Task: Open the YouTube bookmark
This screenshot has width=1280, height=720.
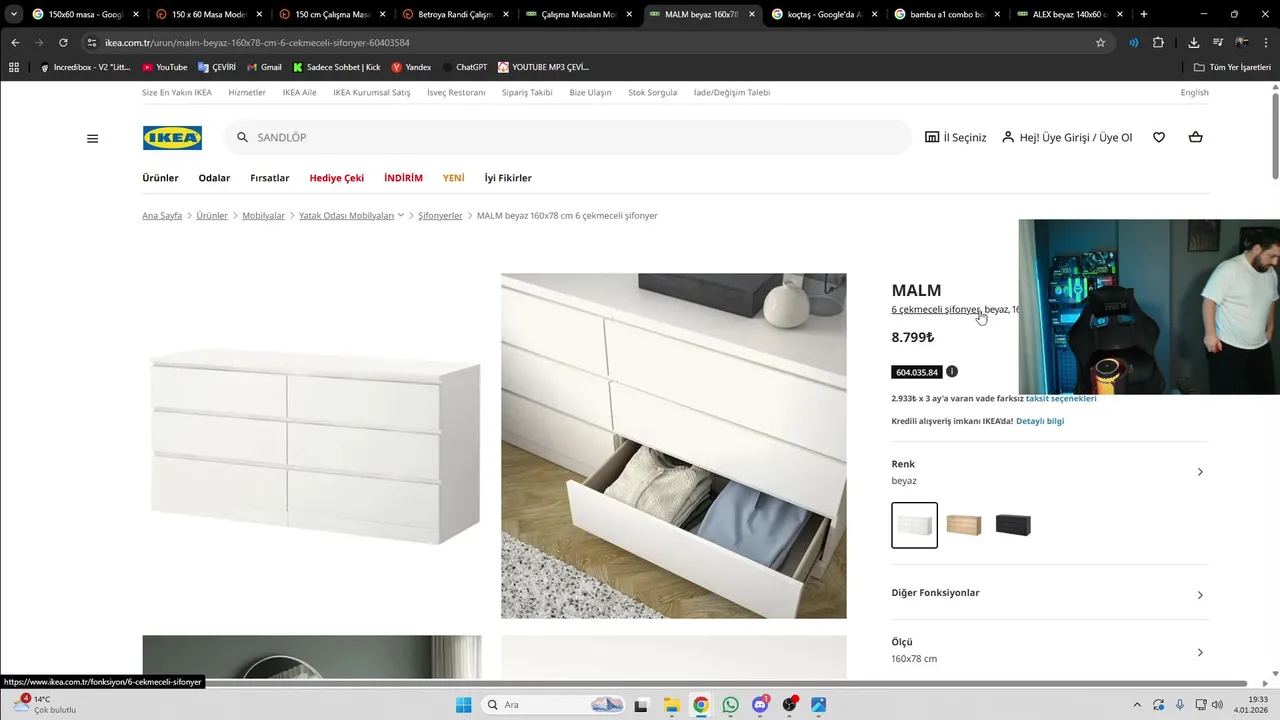Action: tap(165, 67)
